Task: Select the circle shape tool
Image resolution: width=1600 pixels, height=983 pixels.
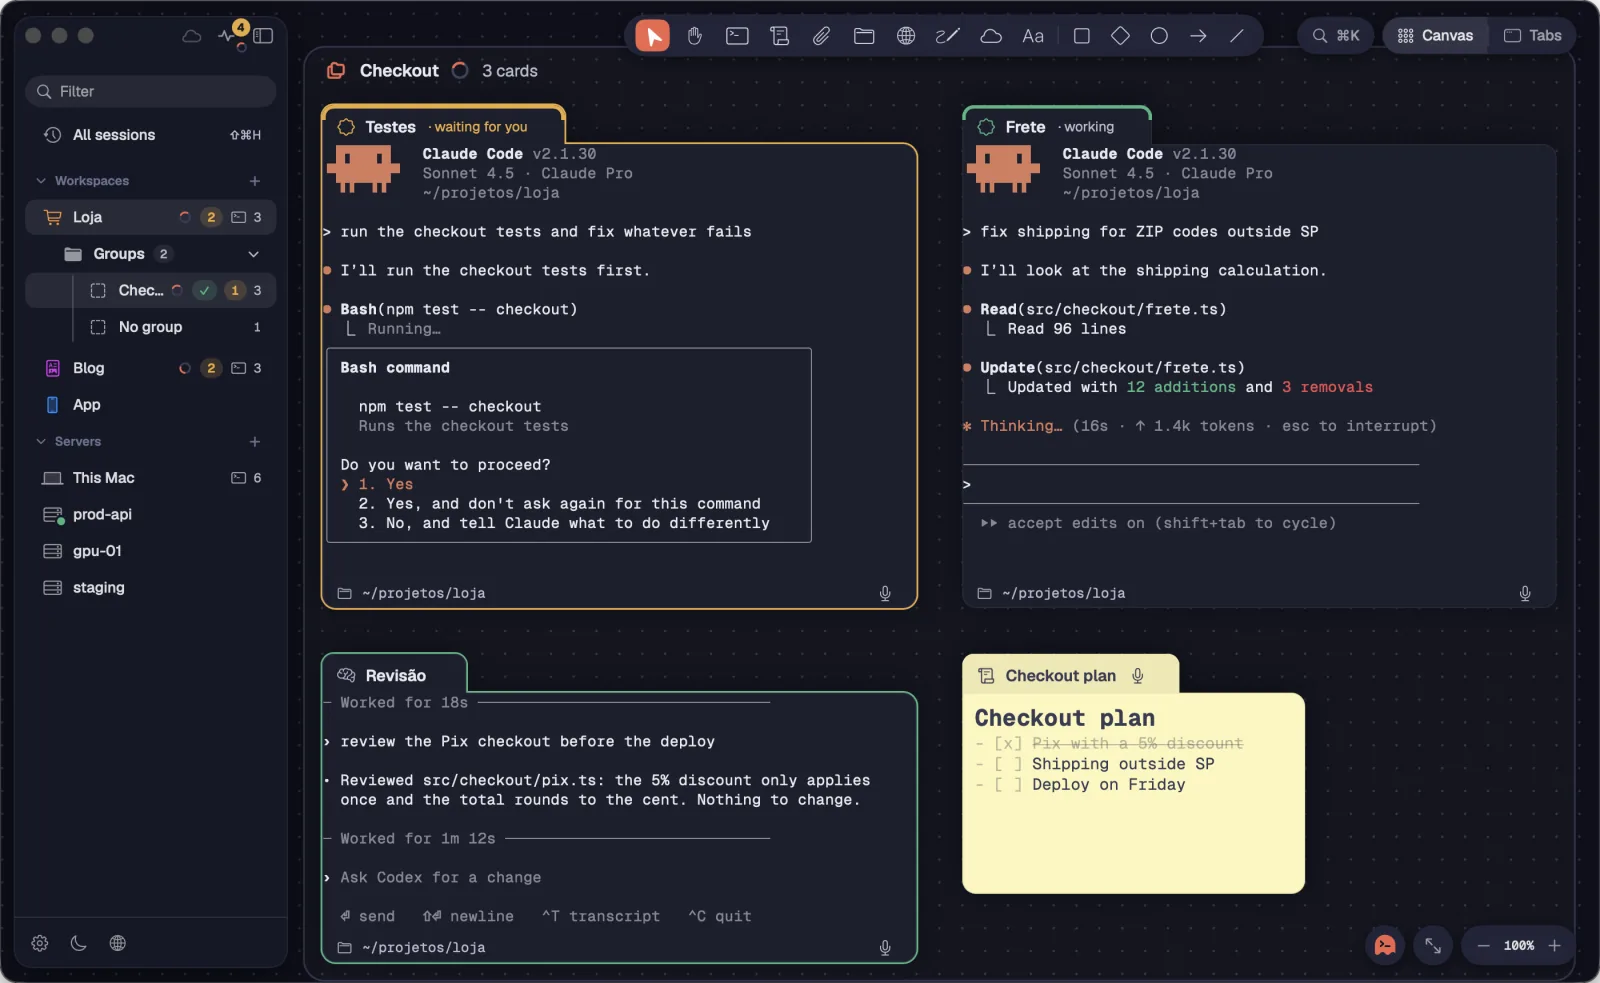Action: 1159,36
